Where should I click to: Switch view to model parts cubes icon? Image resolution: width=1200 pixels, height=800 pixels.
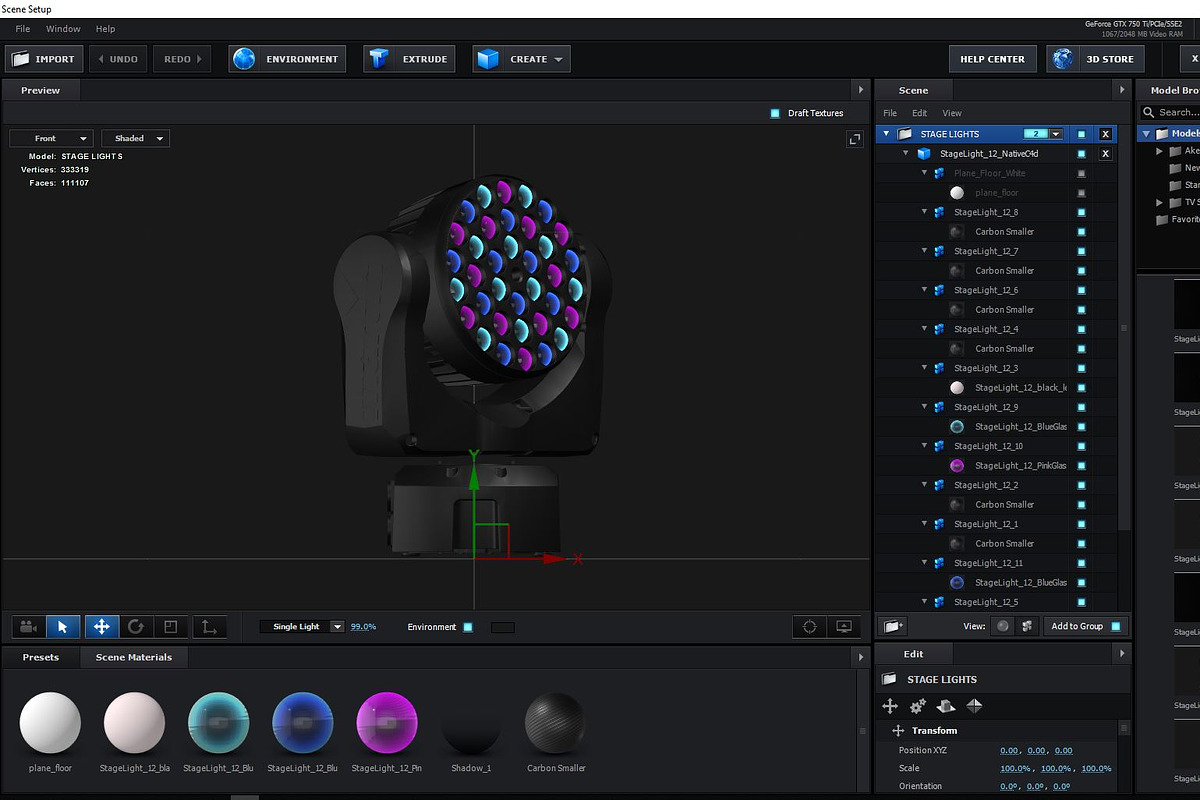[1026, 626]
